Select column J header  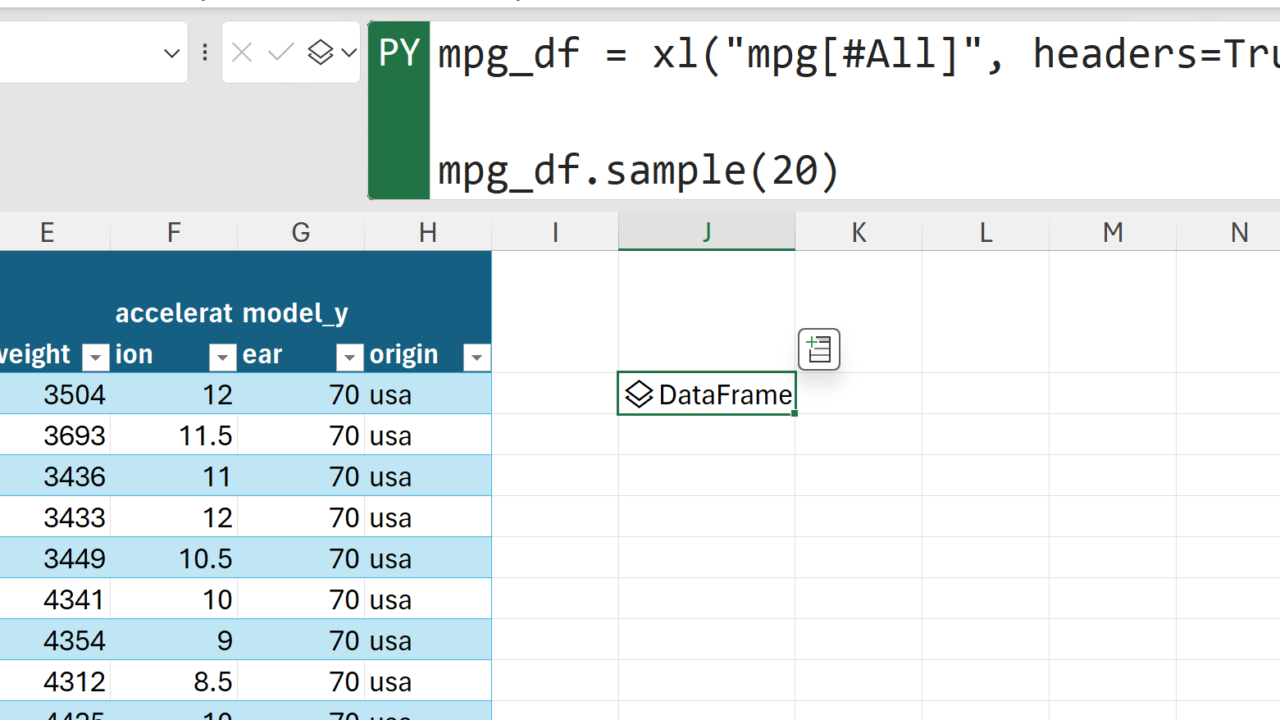pos(707,232)
